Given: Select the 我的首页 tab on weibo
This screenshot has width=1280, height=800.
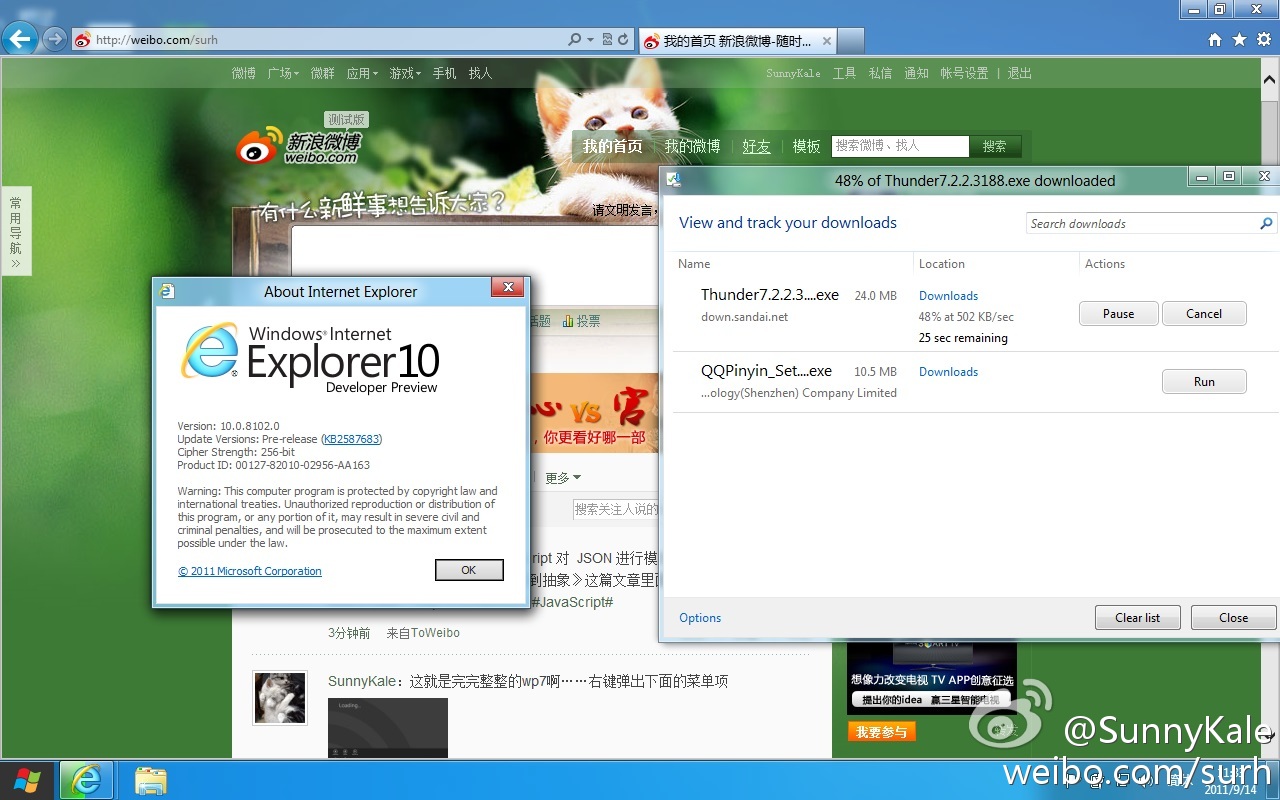Looking at the screenshot, I should 613,146.
